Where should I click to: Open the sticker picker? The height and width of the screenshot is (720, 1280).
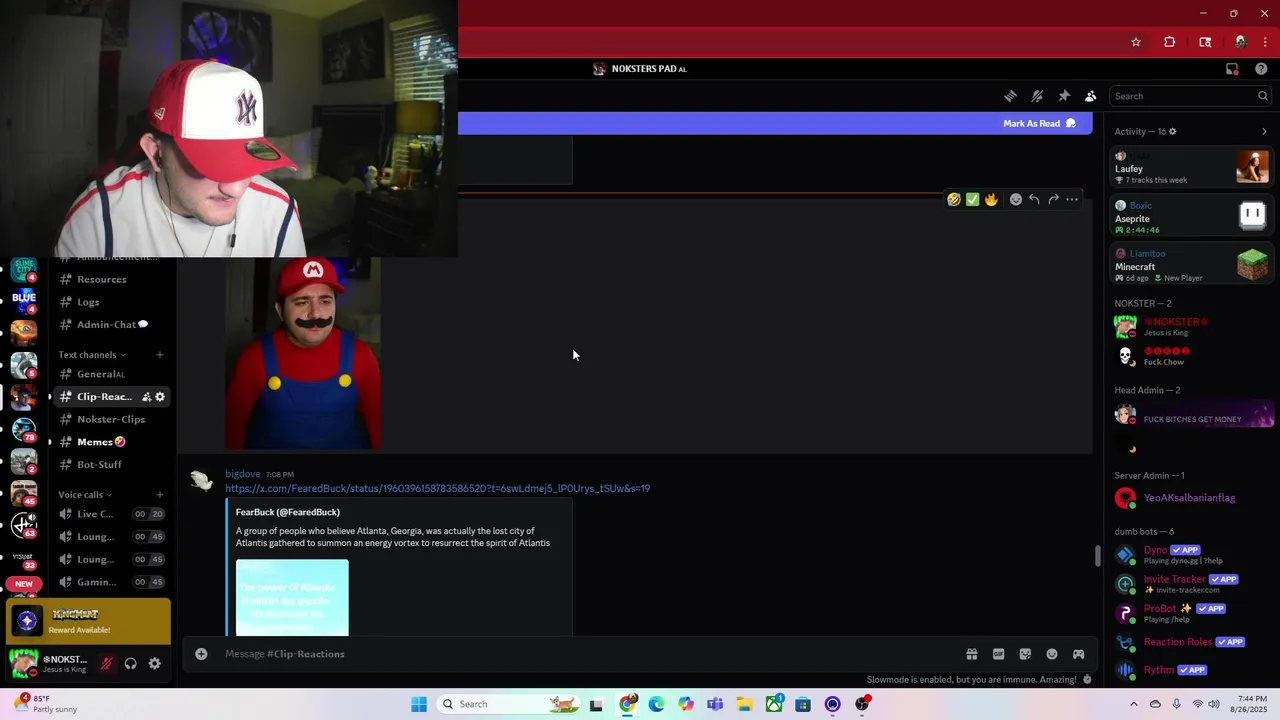coord(1025,654)
